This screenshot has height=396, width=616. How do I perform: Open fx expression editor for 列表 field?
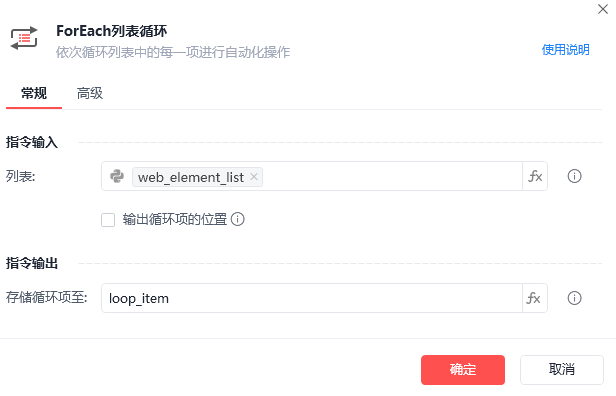click(535, 176)
